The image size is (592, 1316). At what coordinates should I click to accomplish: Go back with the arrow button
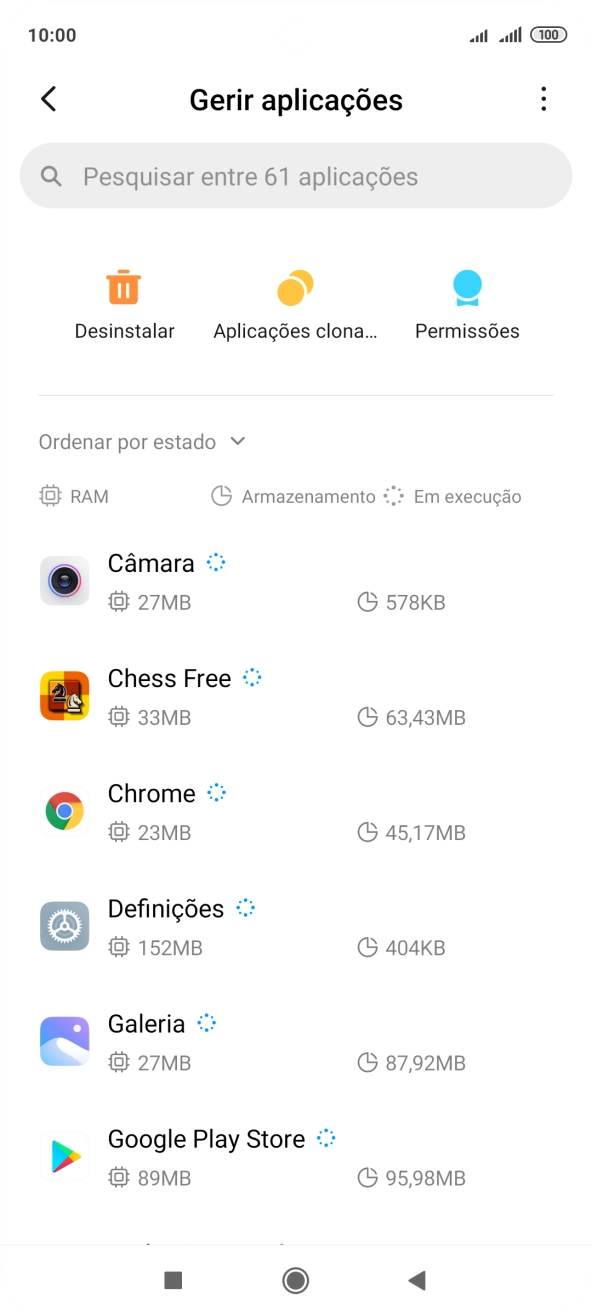pyautogui.click(x=48, y=99)
